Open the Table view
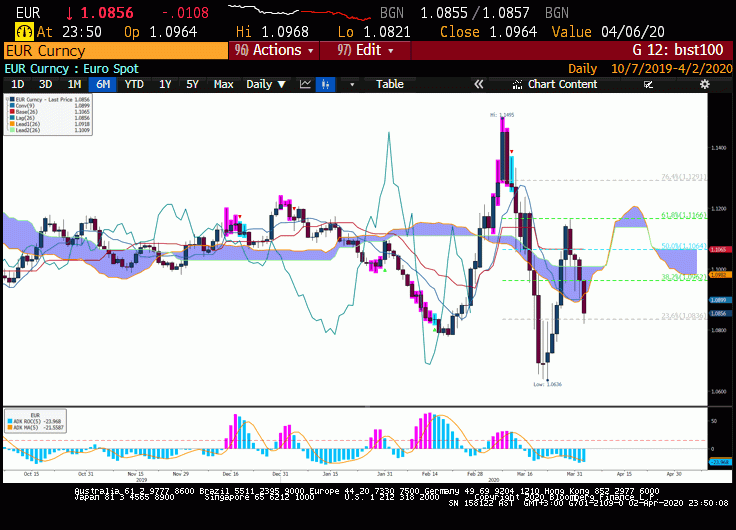 pos(390,84)
